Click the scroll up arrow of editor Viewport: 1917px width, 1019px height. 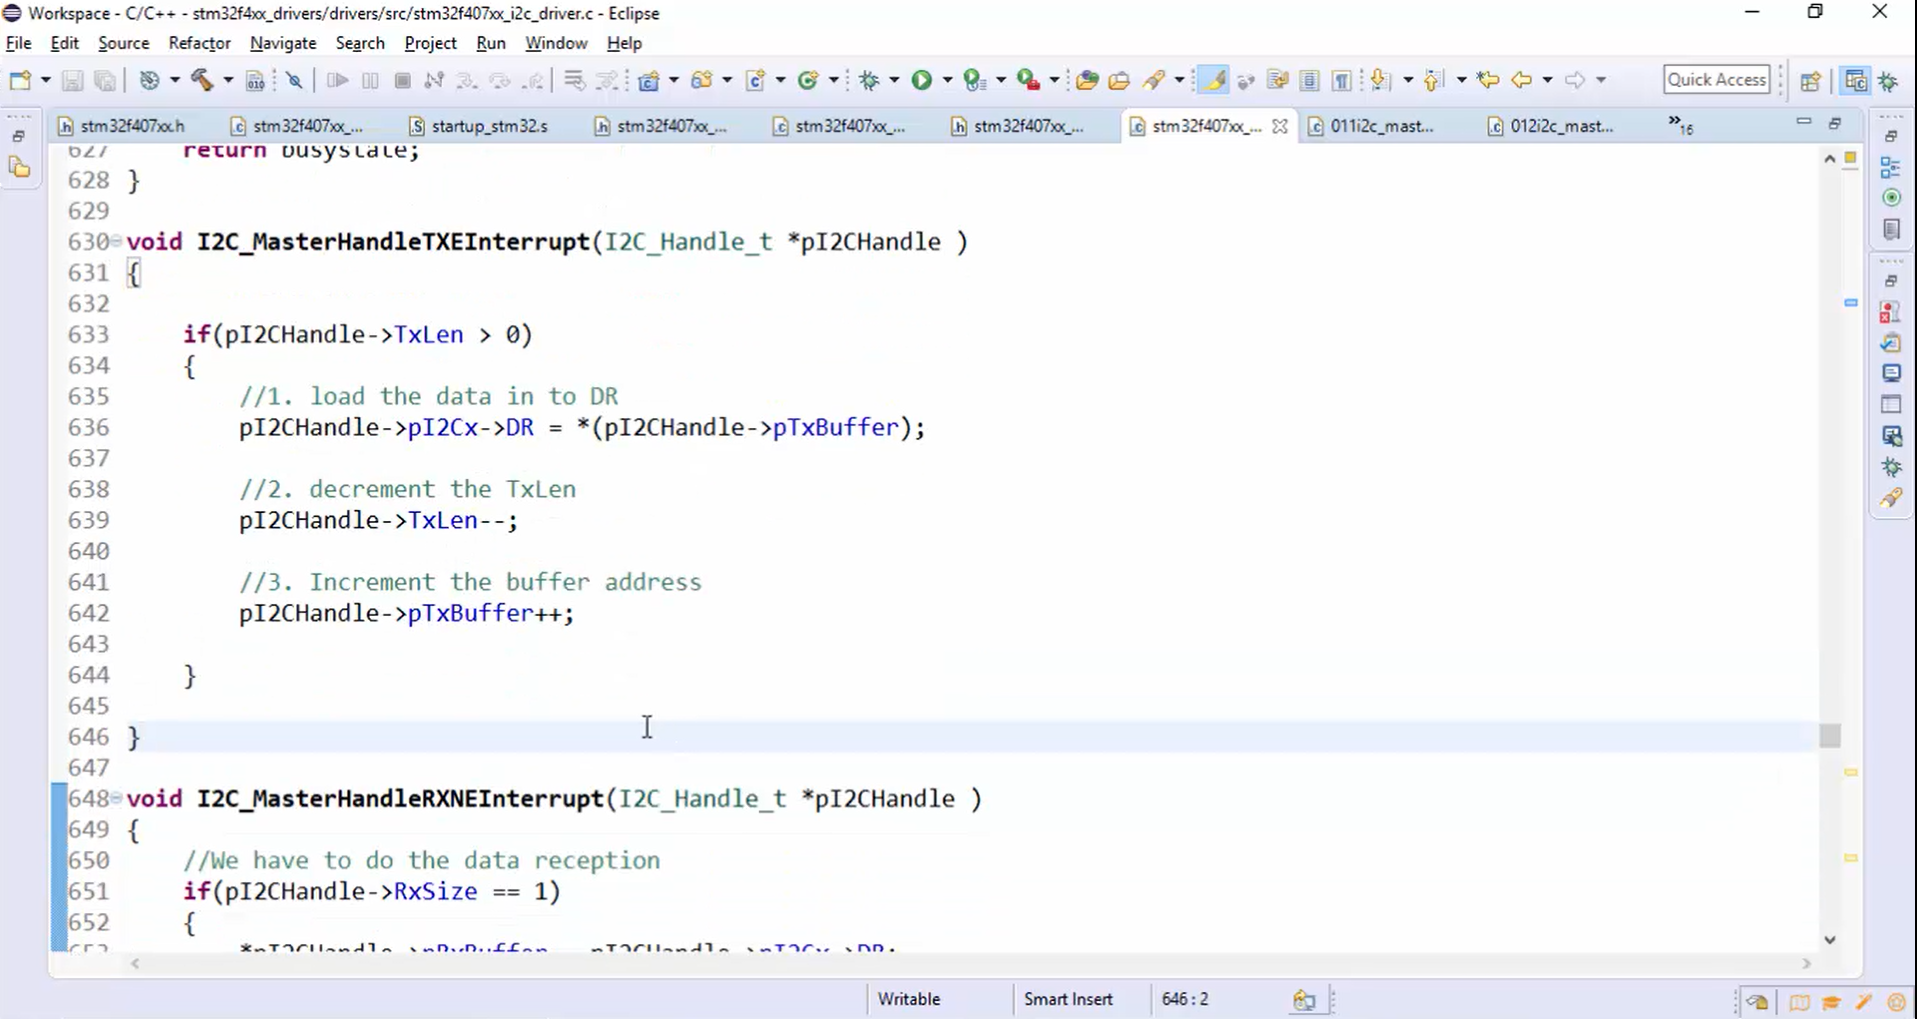1830,159
